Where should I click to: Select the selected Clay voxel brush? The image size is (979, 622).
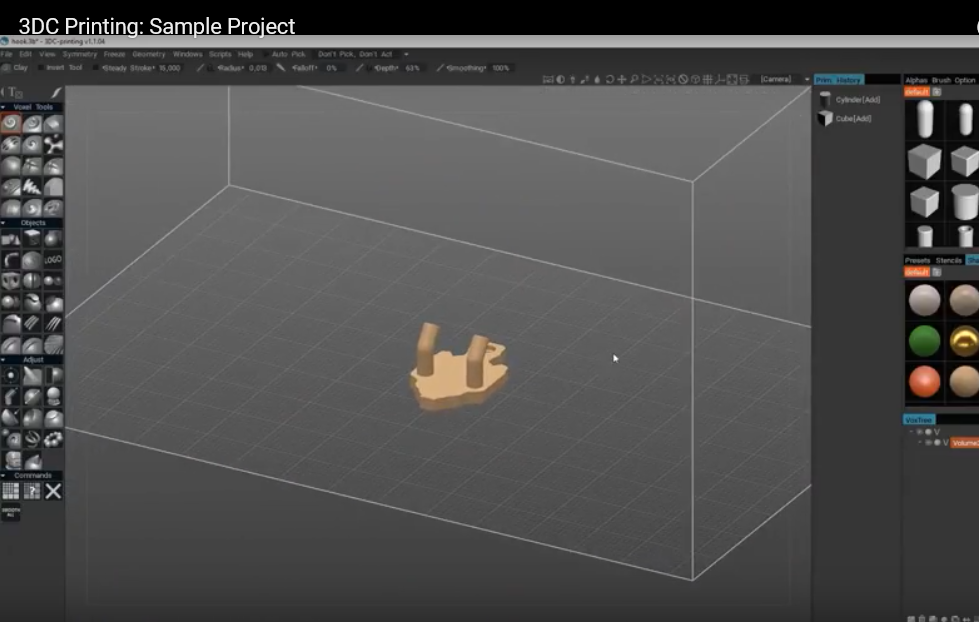tap(11, 123)
